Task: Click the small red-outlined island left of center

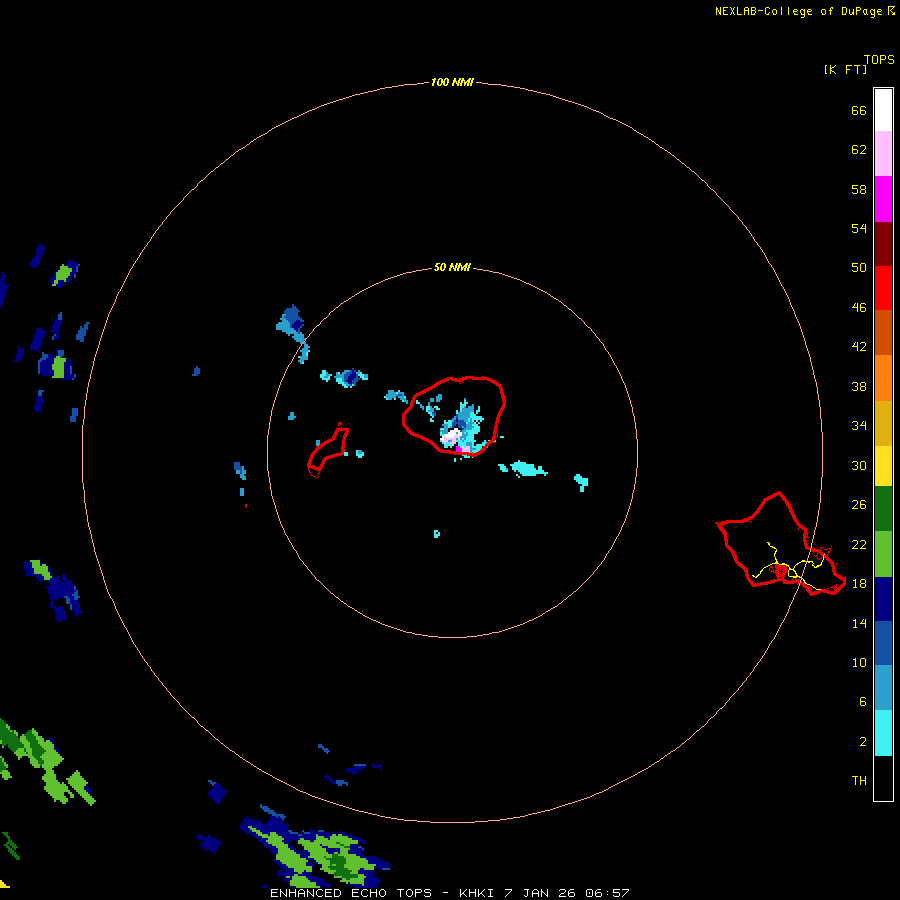Action: tap(328, 452)
